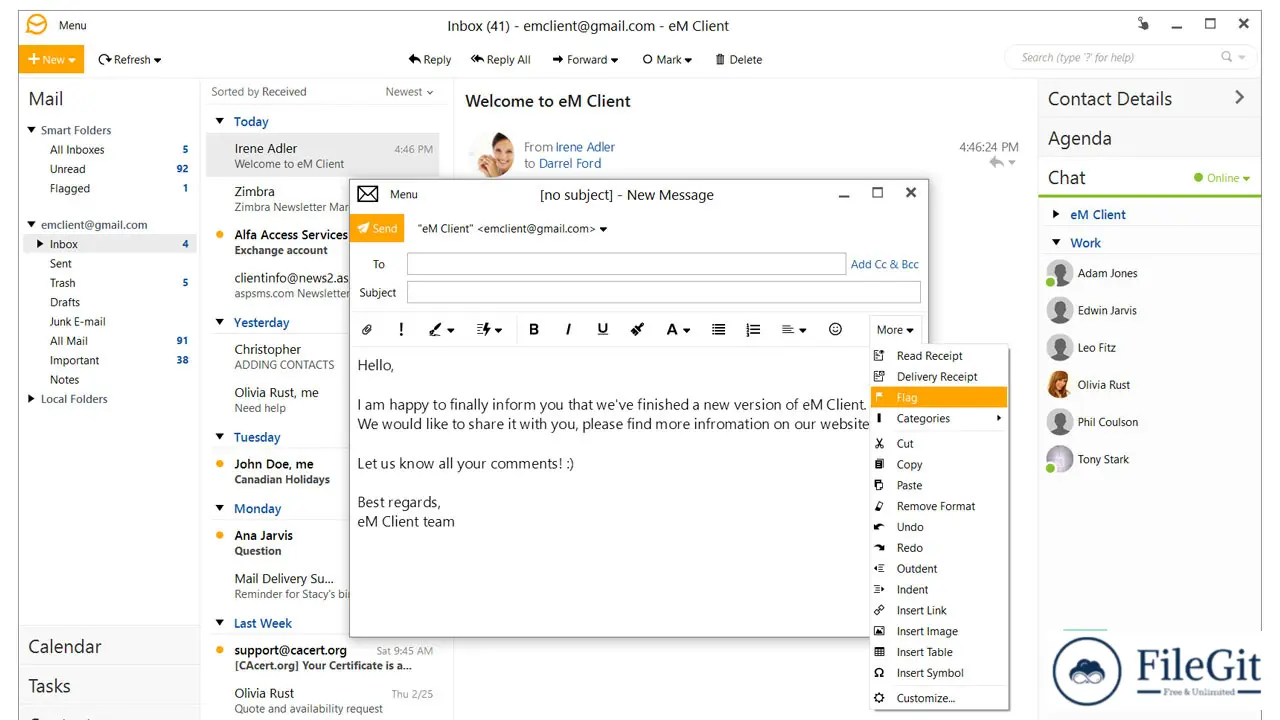Choose Insert Table from the menu
The image size is (1280, 720).
coord(939,653)
